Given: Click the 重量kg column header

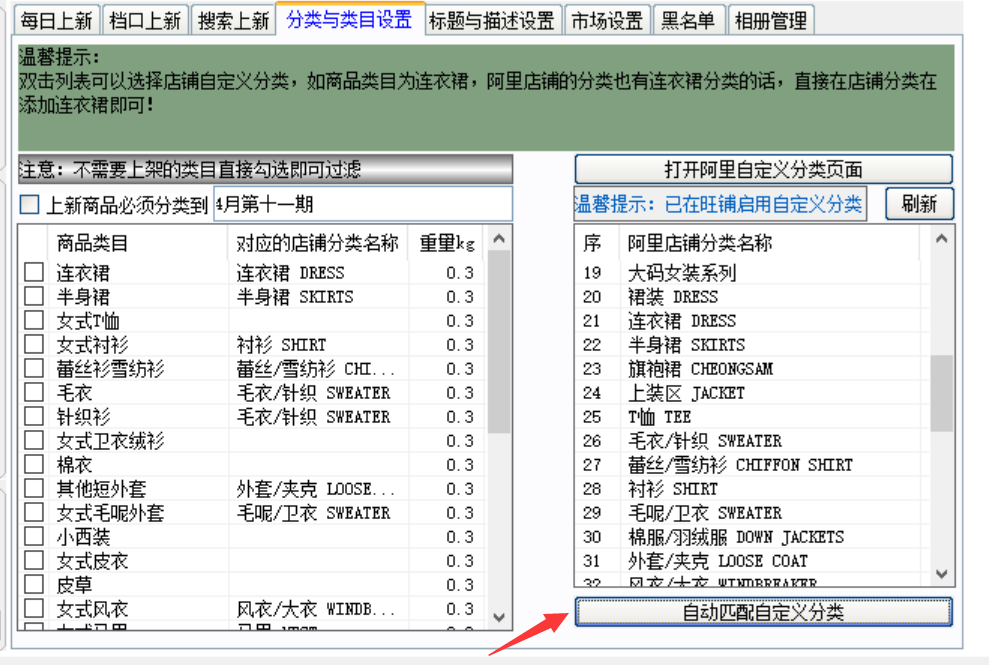Looking at the screenshot, I should [447, 243].
